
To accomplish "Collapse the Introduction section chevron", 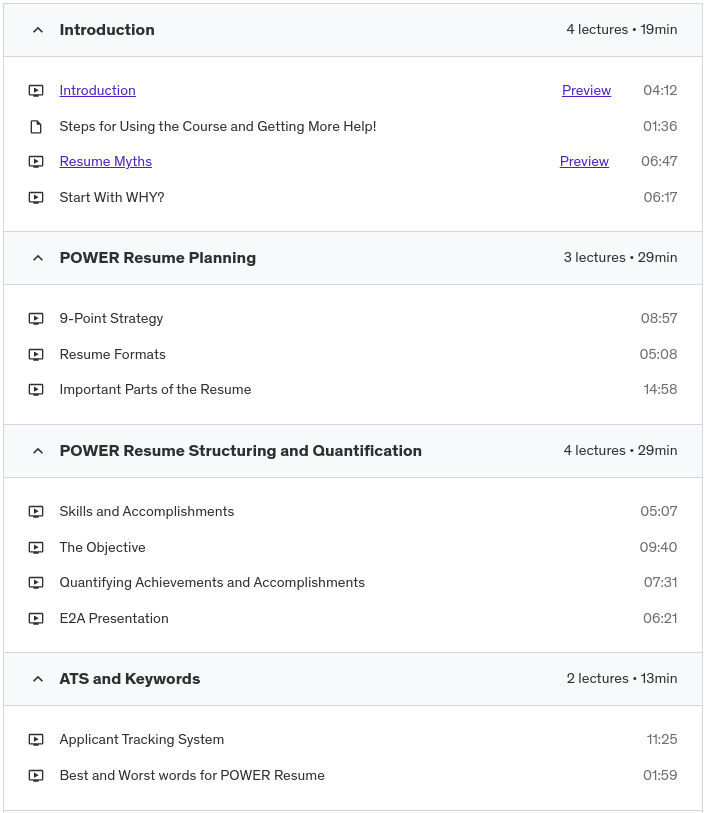I will coord(38,30).
